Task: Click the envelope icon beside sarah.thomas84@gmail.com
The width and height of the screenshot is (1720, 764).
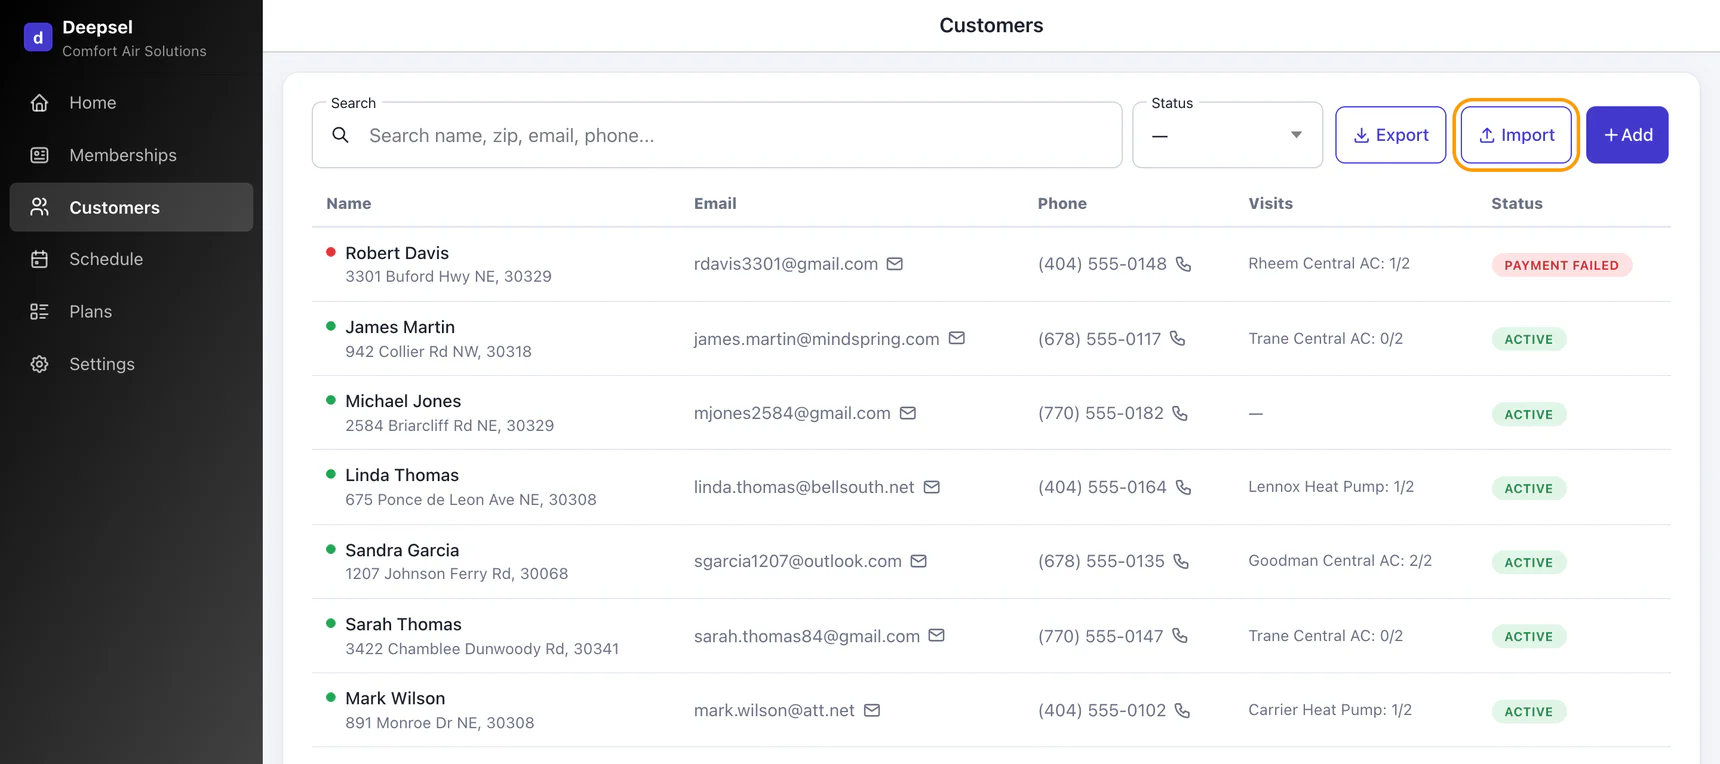Action: pyautogui.click(x=937, y=635)
